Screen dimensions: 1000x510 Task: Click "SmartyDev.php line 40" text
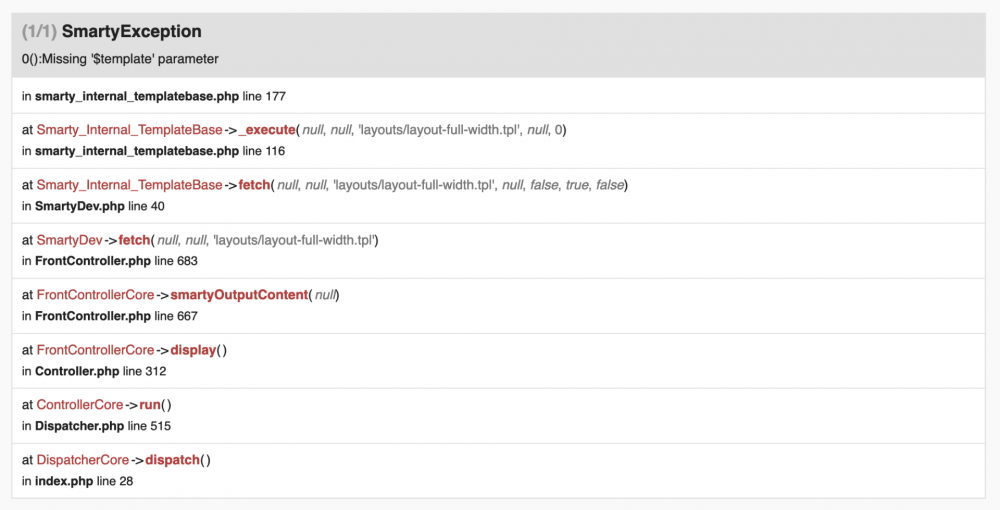[99, 206]
